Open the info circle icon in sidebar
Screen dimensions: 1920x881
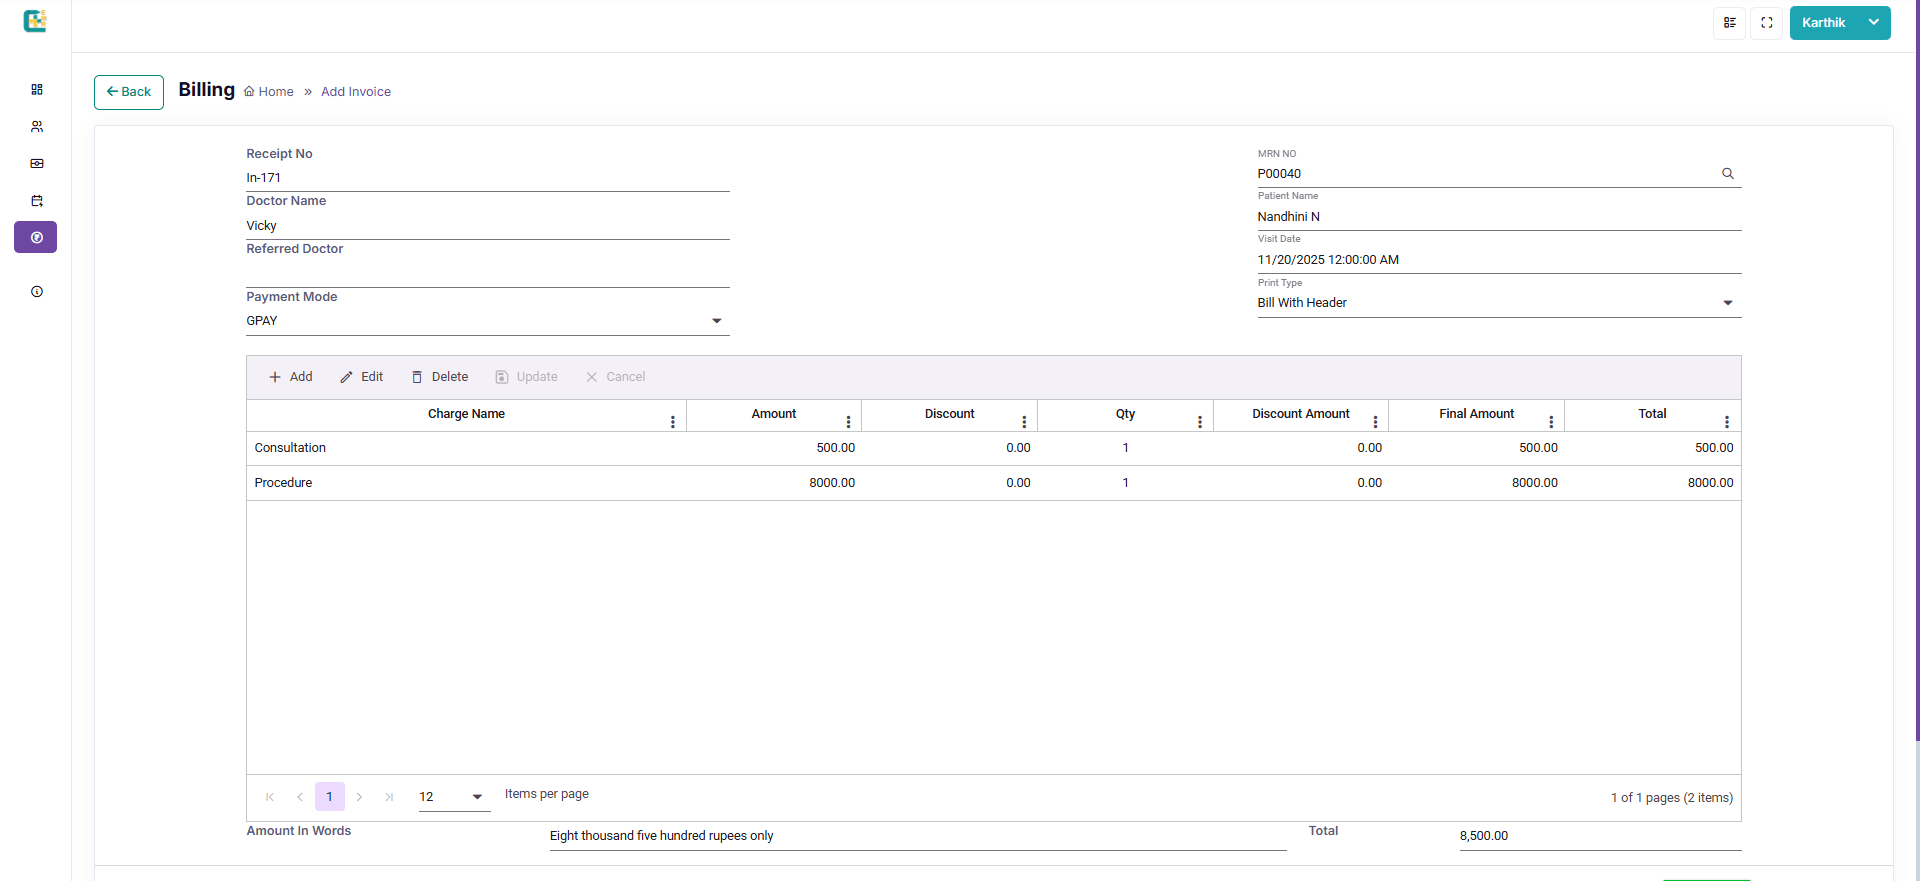37,292
